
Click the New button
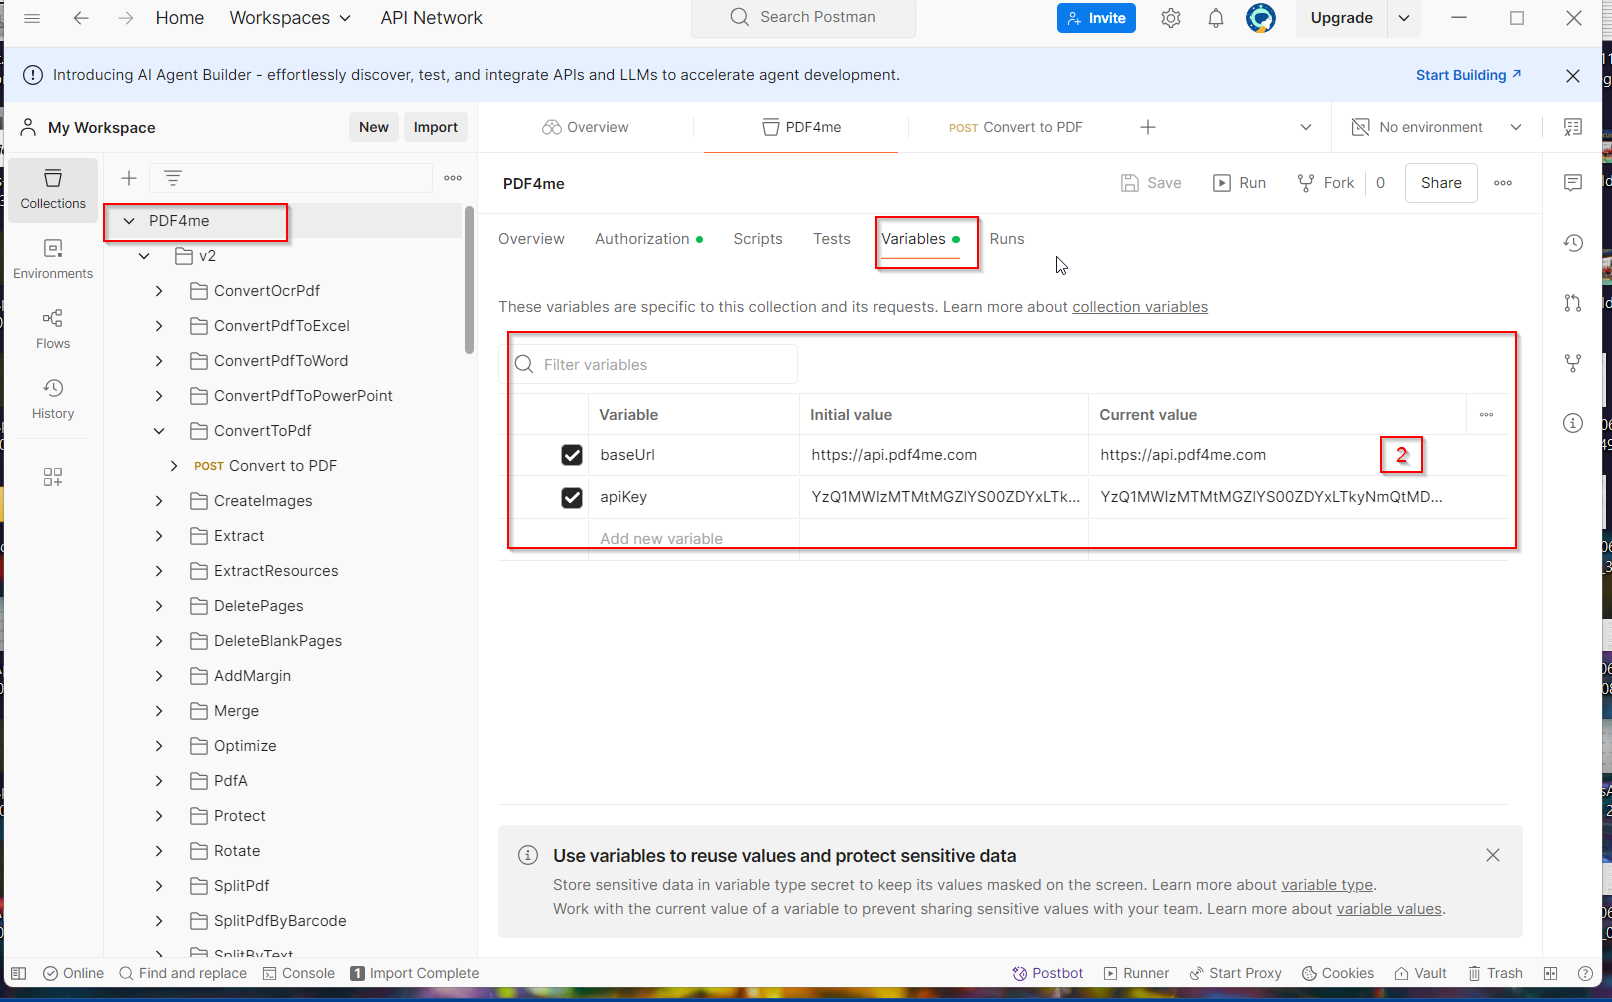click(374, 127)
